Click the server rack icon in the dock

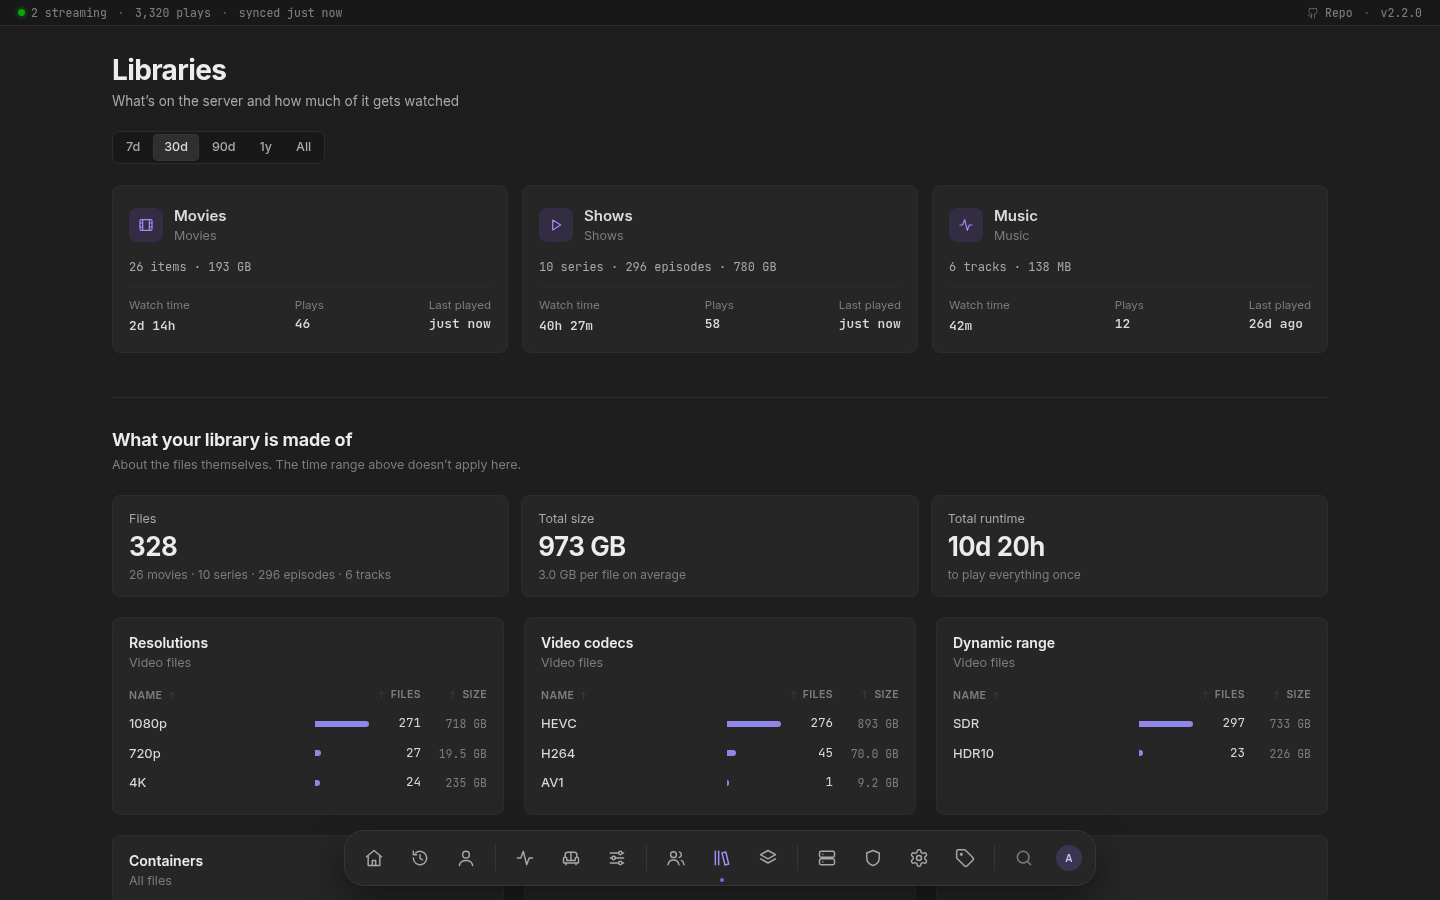coord(827,858)
